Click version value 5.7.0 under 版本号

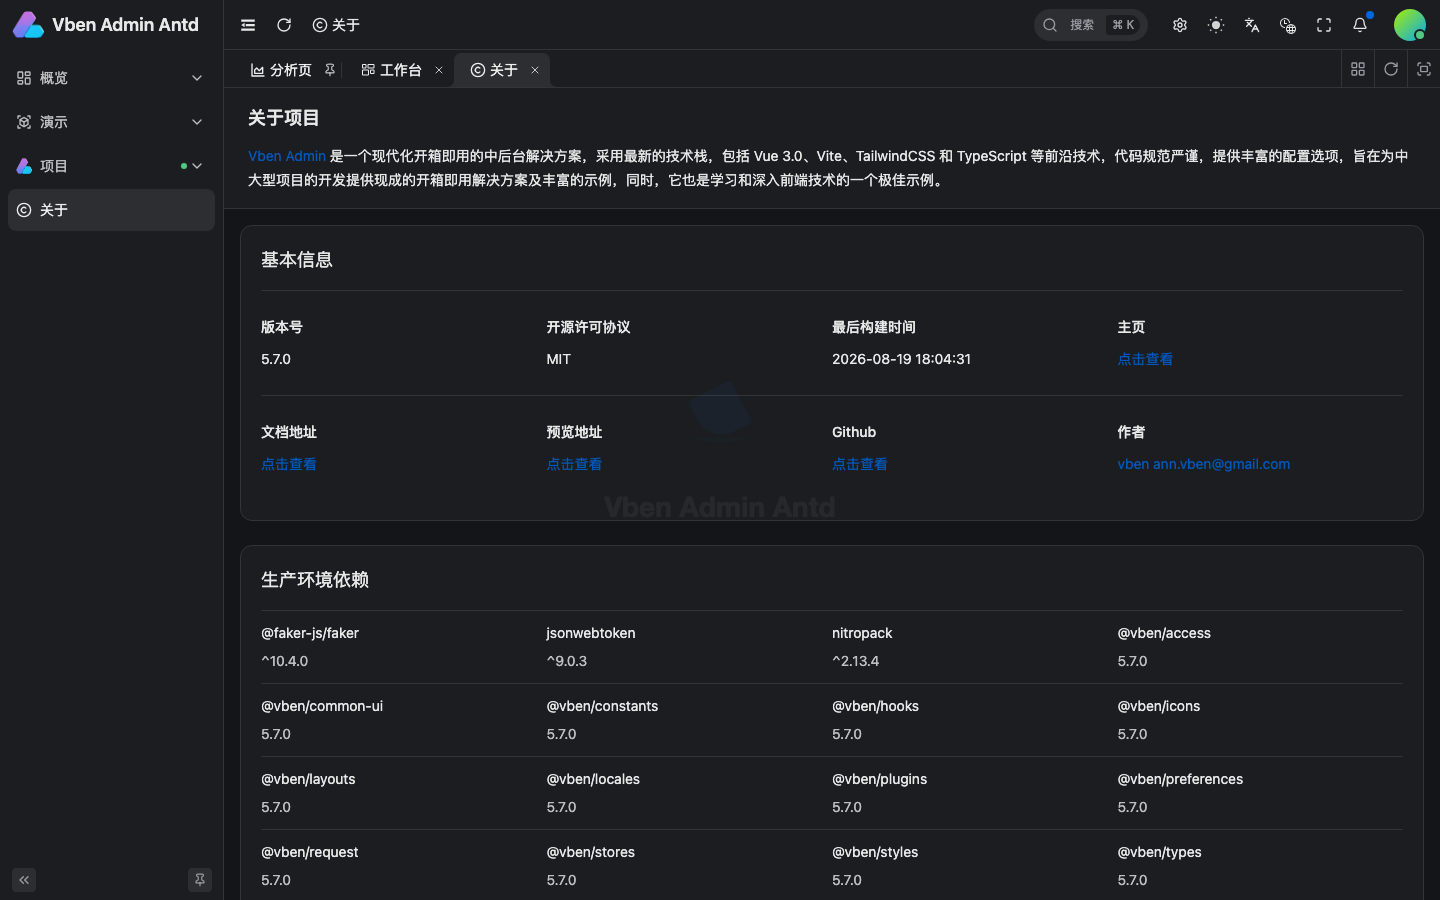click(276, 359)
